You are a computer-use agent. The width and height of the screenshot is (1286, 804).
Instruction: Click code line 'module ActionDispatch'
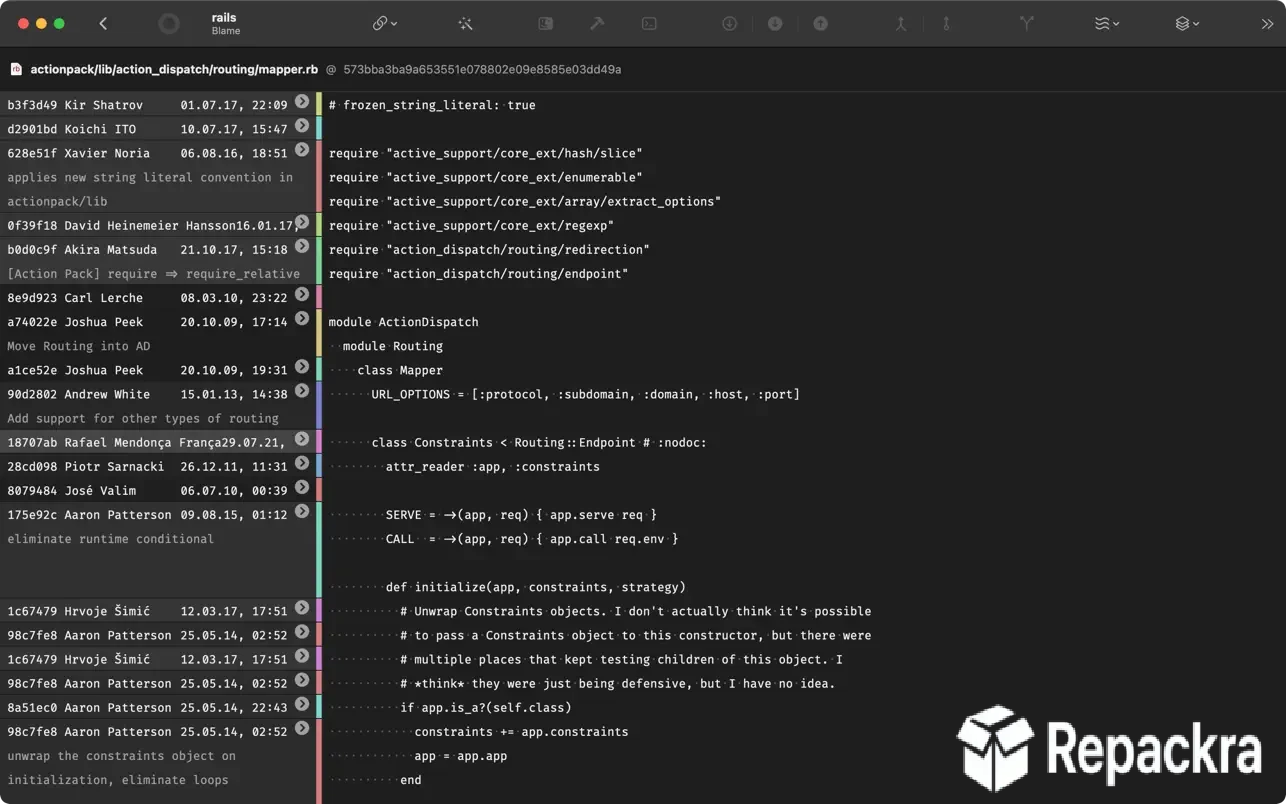coord(403,322)
